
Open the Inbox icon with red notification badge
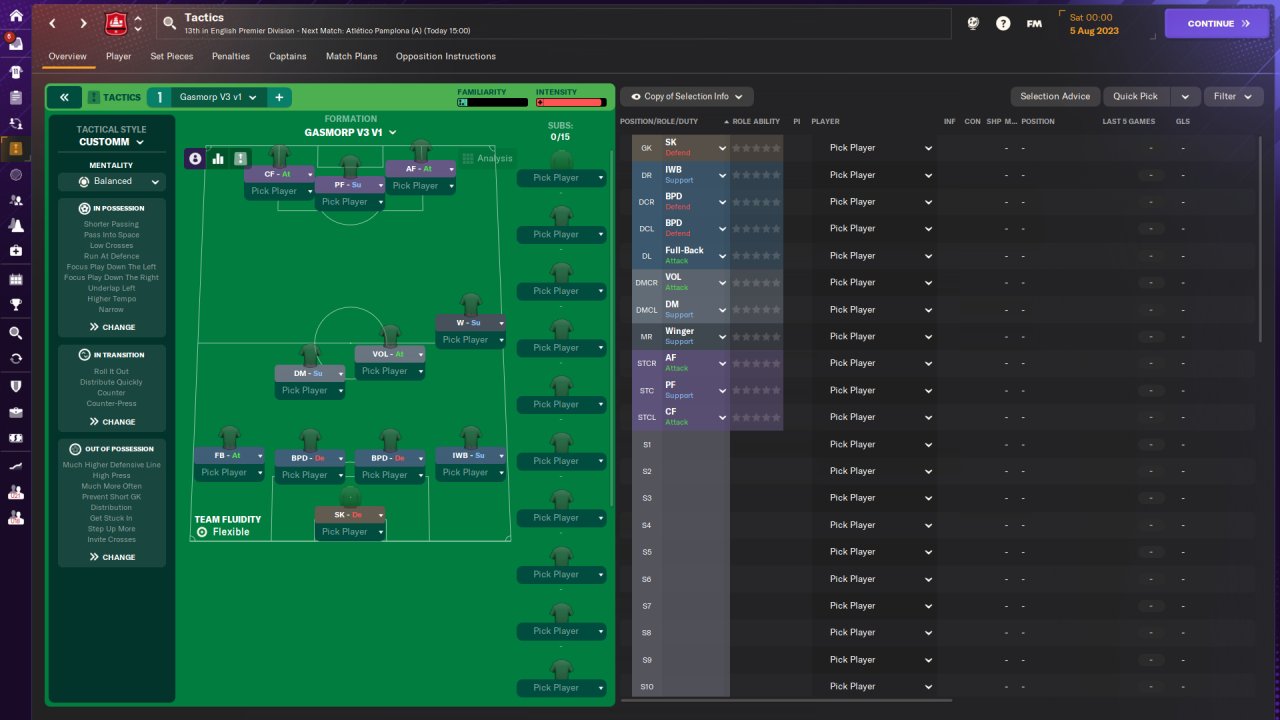[x=15, y=43]
